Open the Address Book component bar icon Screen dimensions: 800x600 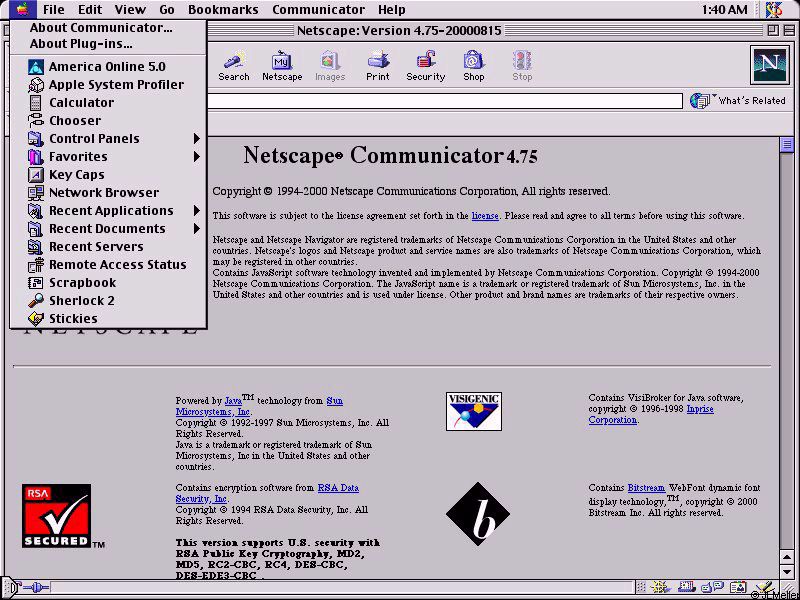pyautogui.click(x=738, y=587)
